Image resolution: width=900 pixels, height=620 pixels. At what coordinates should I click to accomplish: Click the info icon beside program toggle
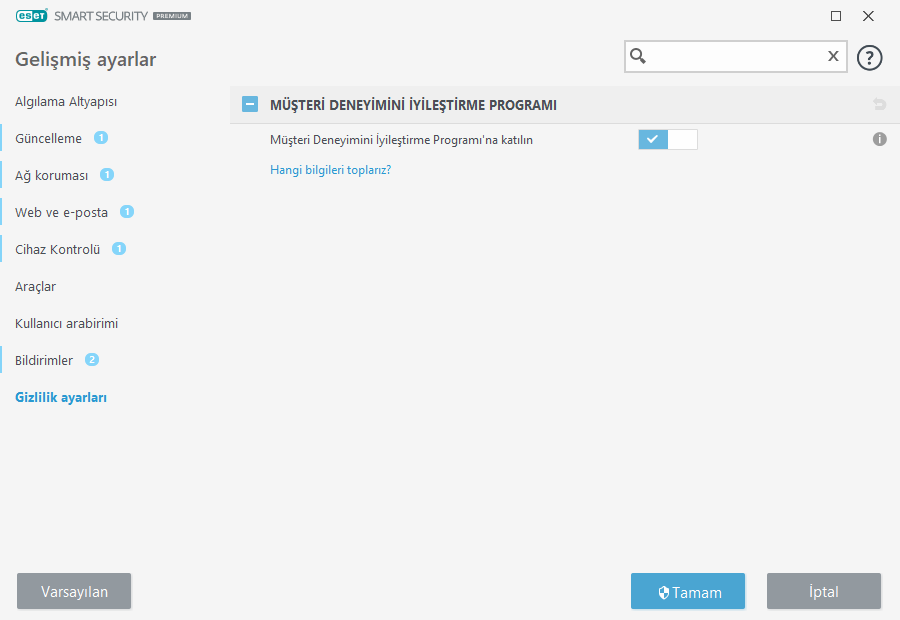coord(880,140)
